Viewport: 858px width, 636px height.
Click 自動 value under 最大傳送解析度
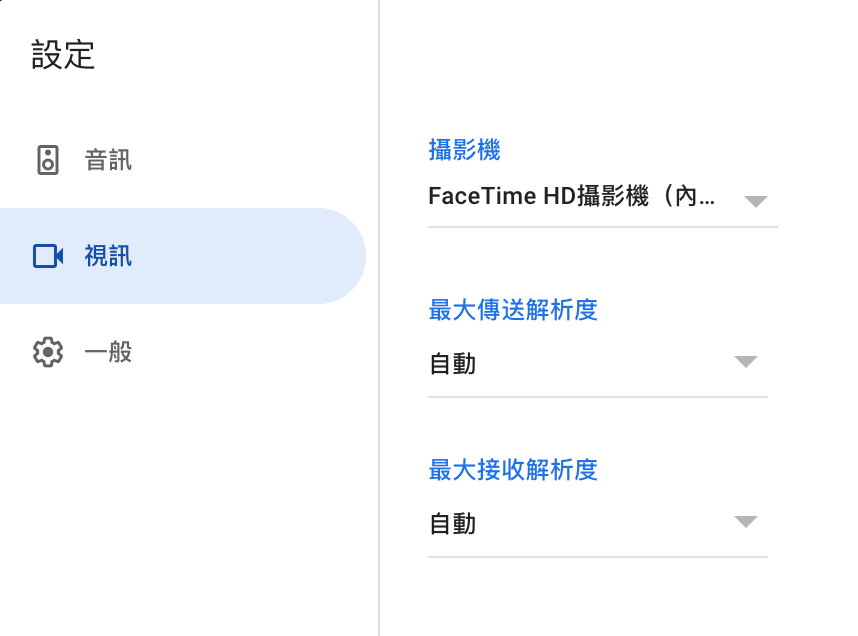click(x=453, y=363)
